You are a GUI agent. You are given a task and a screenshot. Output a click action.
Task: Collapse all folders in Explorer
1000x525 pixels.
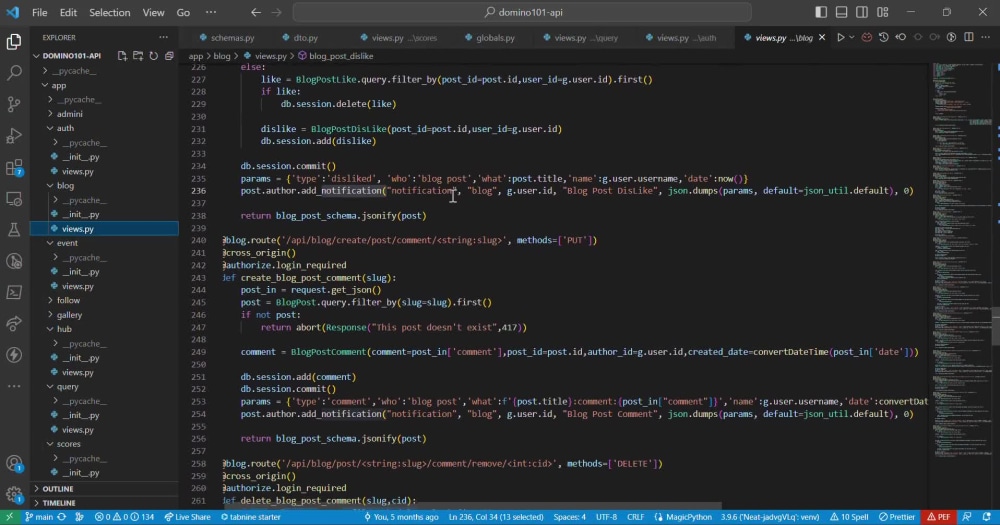(169, 55)
